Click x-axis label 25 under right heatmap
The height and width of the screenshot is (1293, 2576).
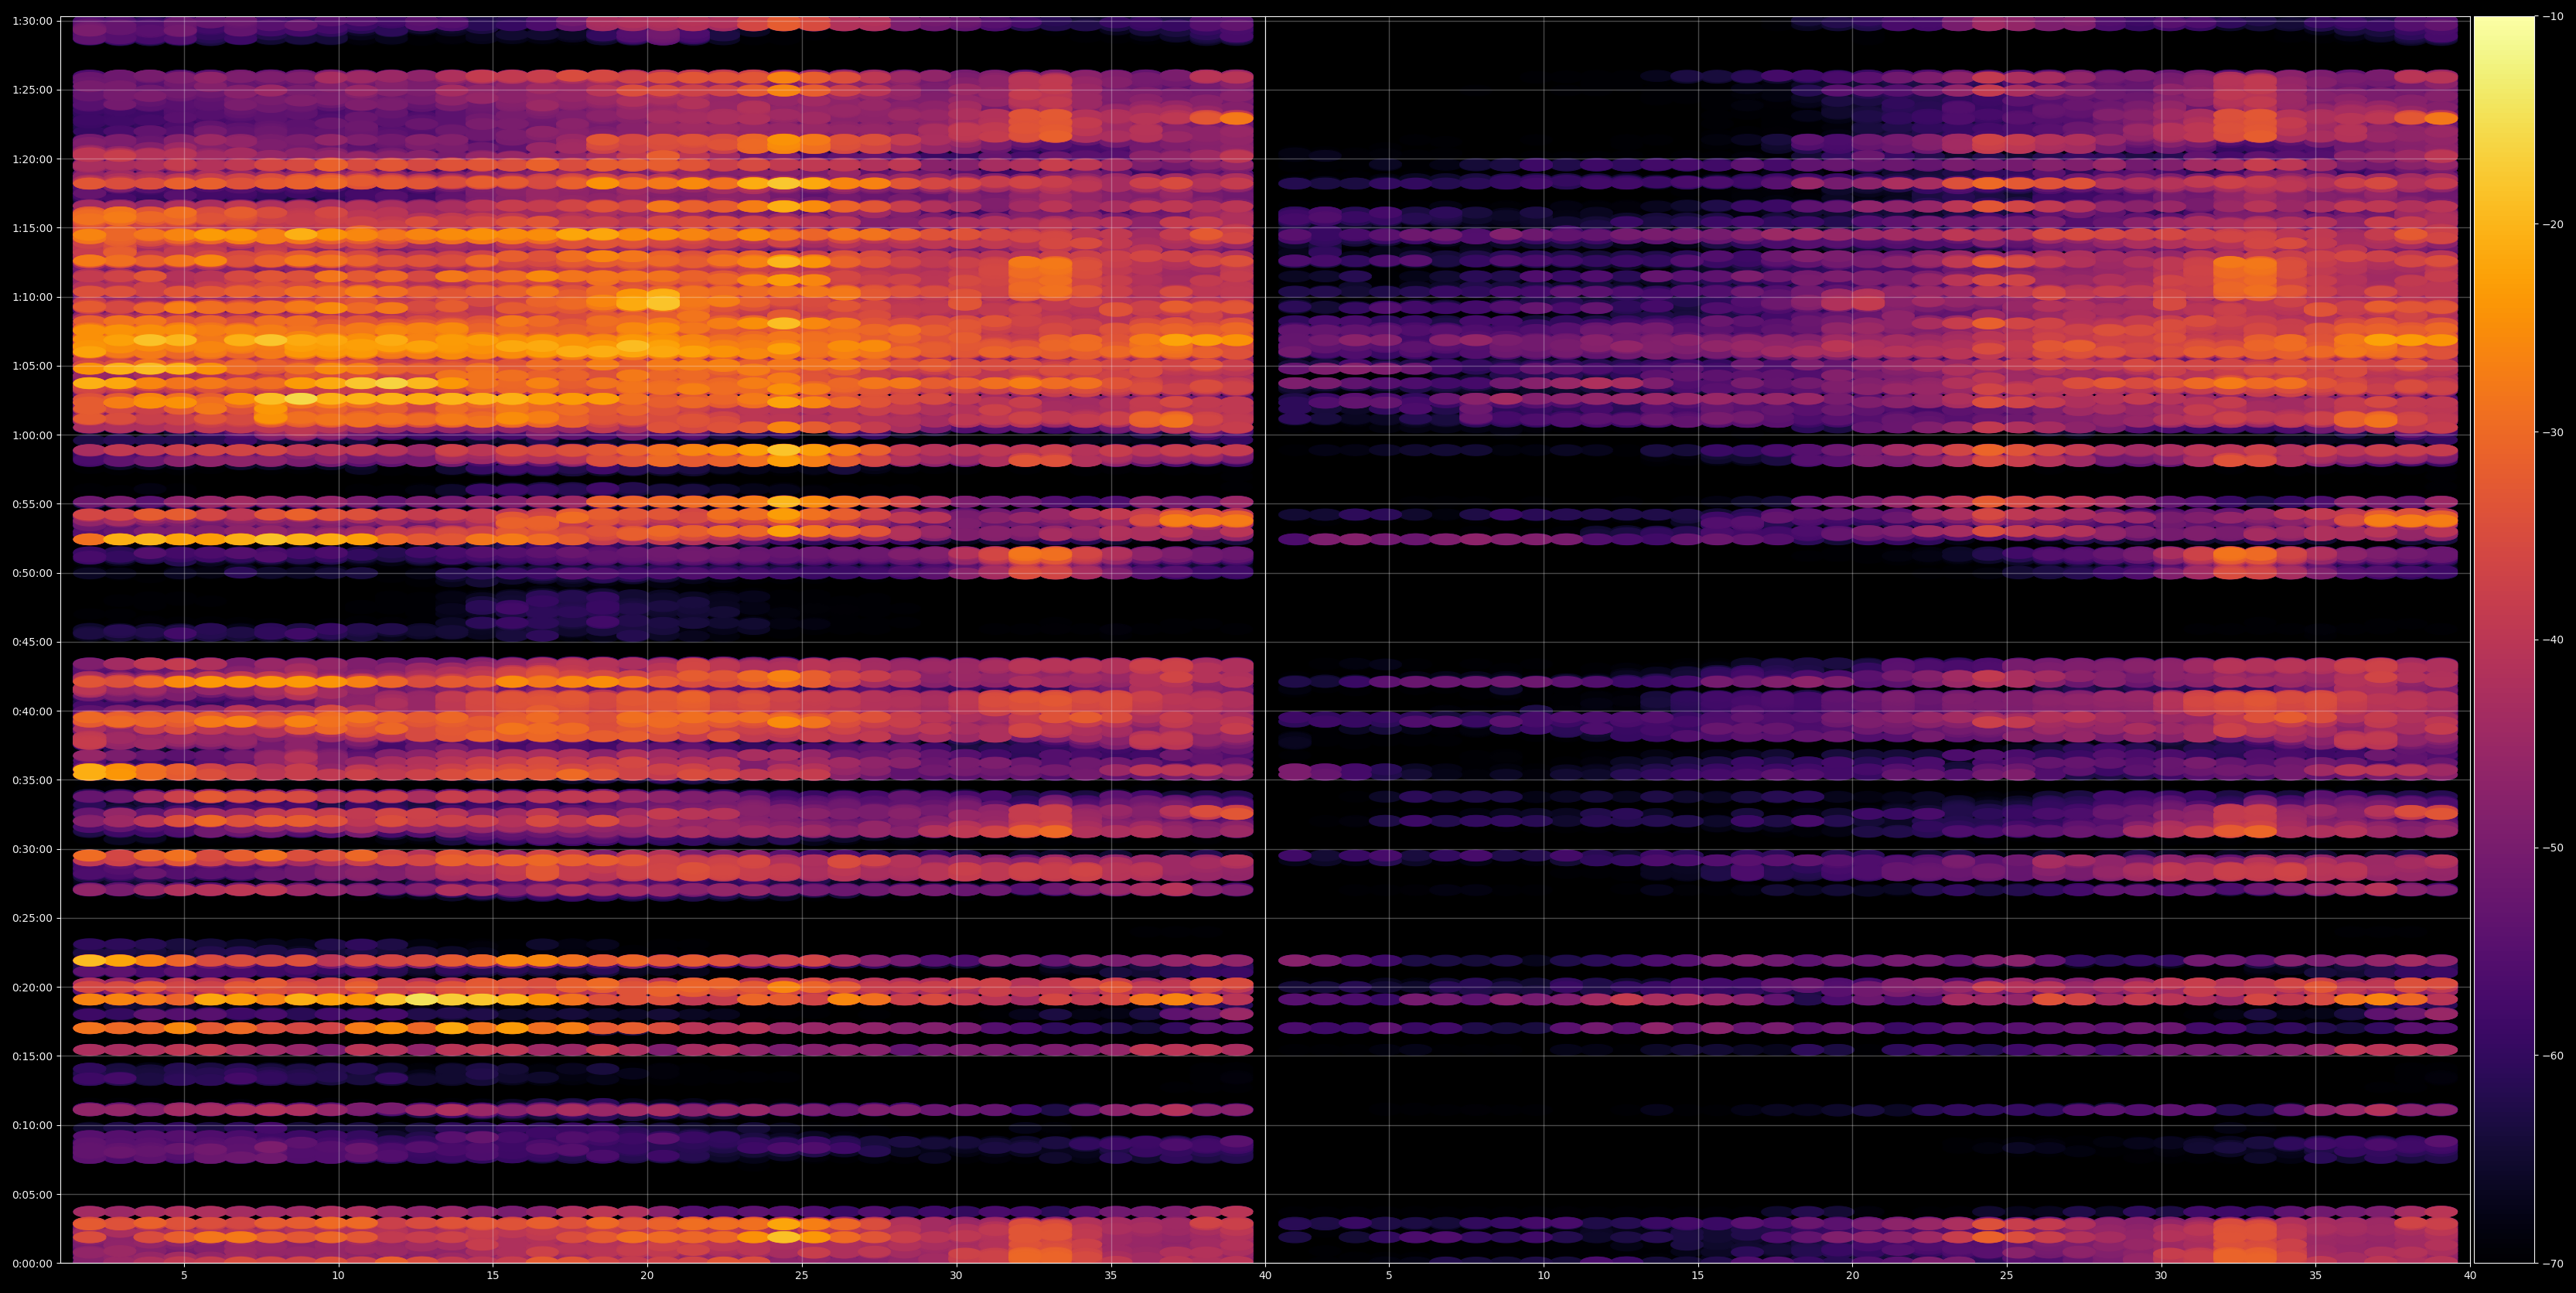pos(2007,1276)
